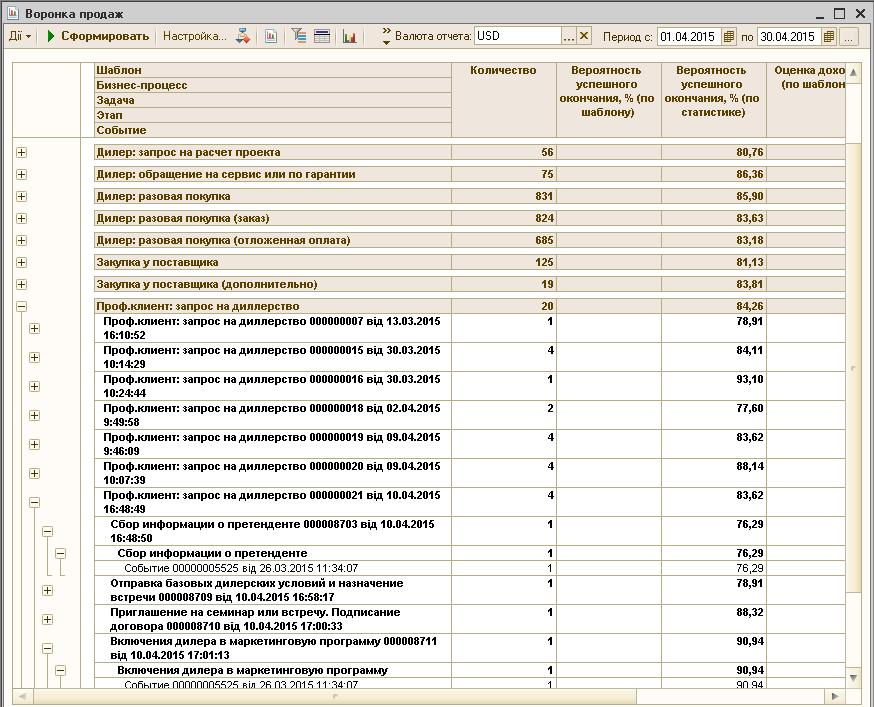The width and height of the screenshot is (874, 707).
Task: Click the horizontal scrollbar thumb
Action: [334, 696]
